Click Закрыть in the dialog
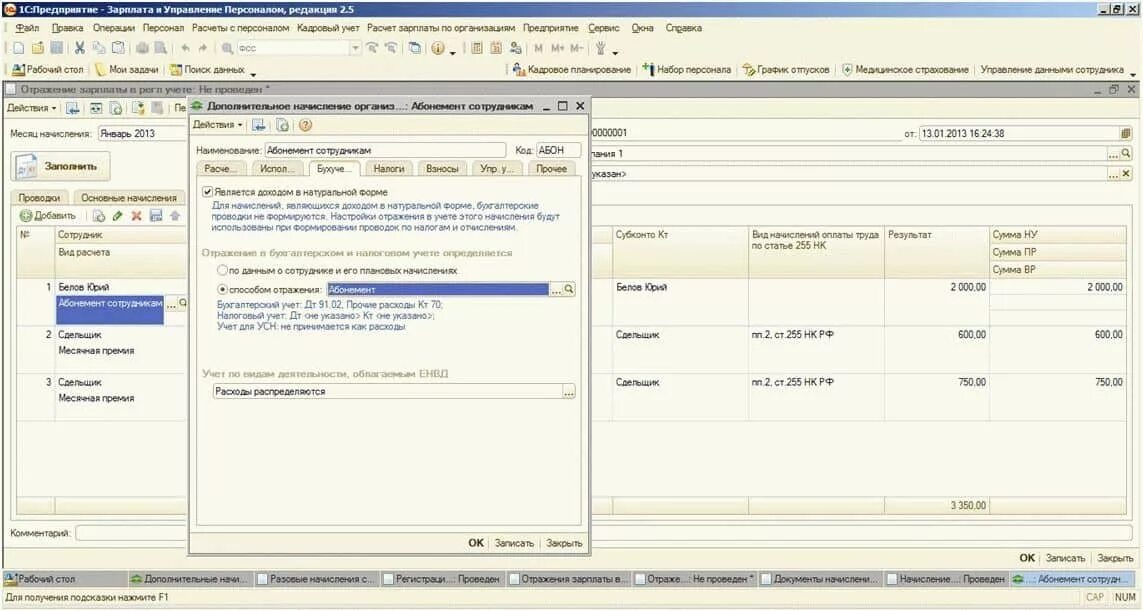The height and width of the screenshot is (611, 1143). (x=564, y=543)
